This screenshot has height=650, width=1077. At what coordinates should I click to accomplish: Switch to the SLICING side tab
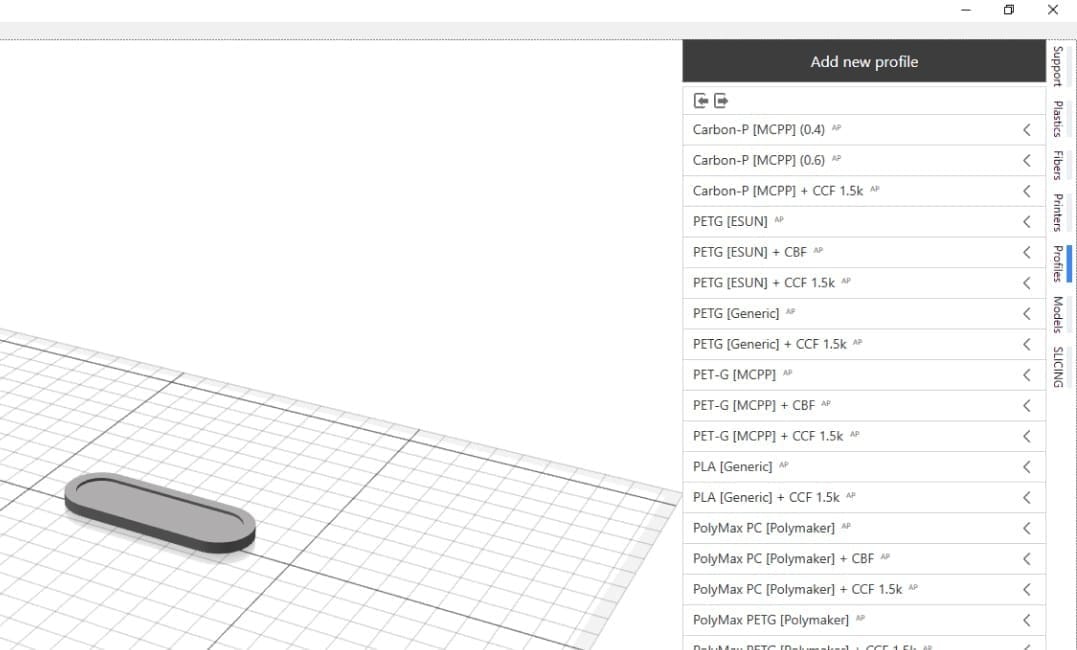pos(1058,367)
